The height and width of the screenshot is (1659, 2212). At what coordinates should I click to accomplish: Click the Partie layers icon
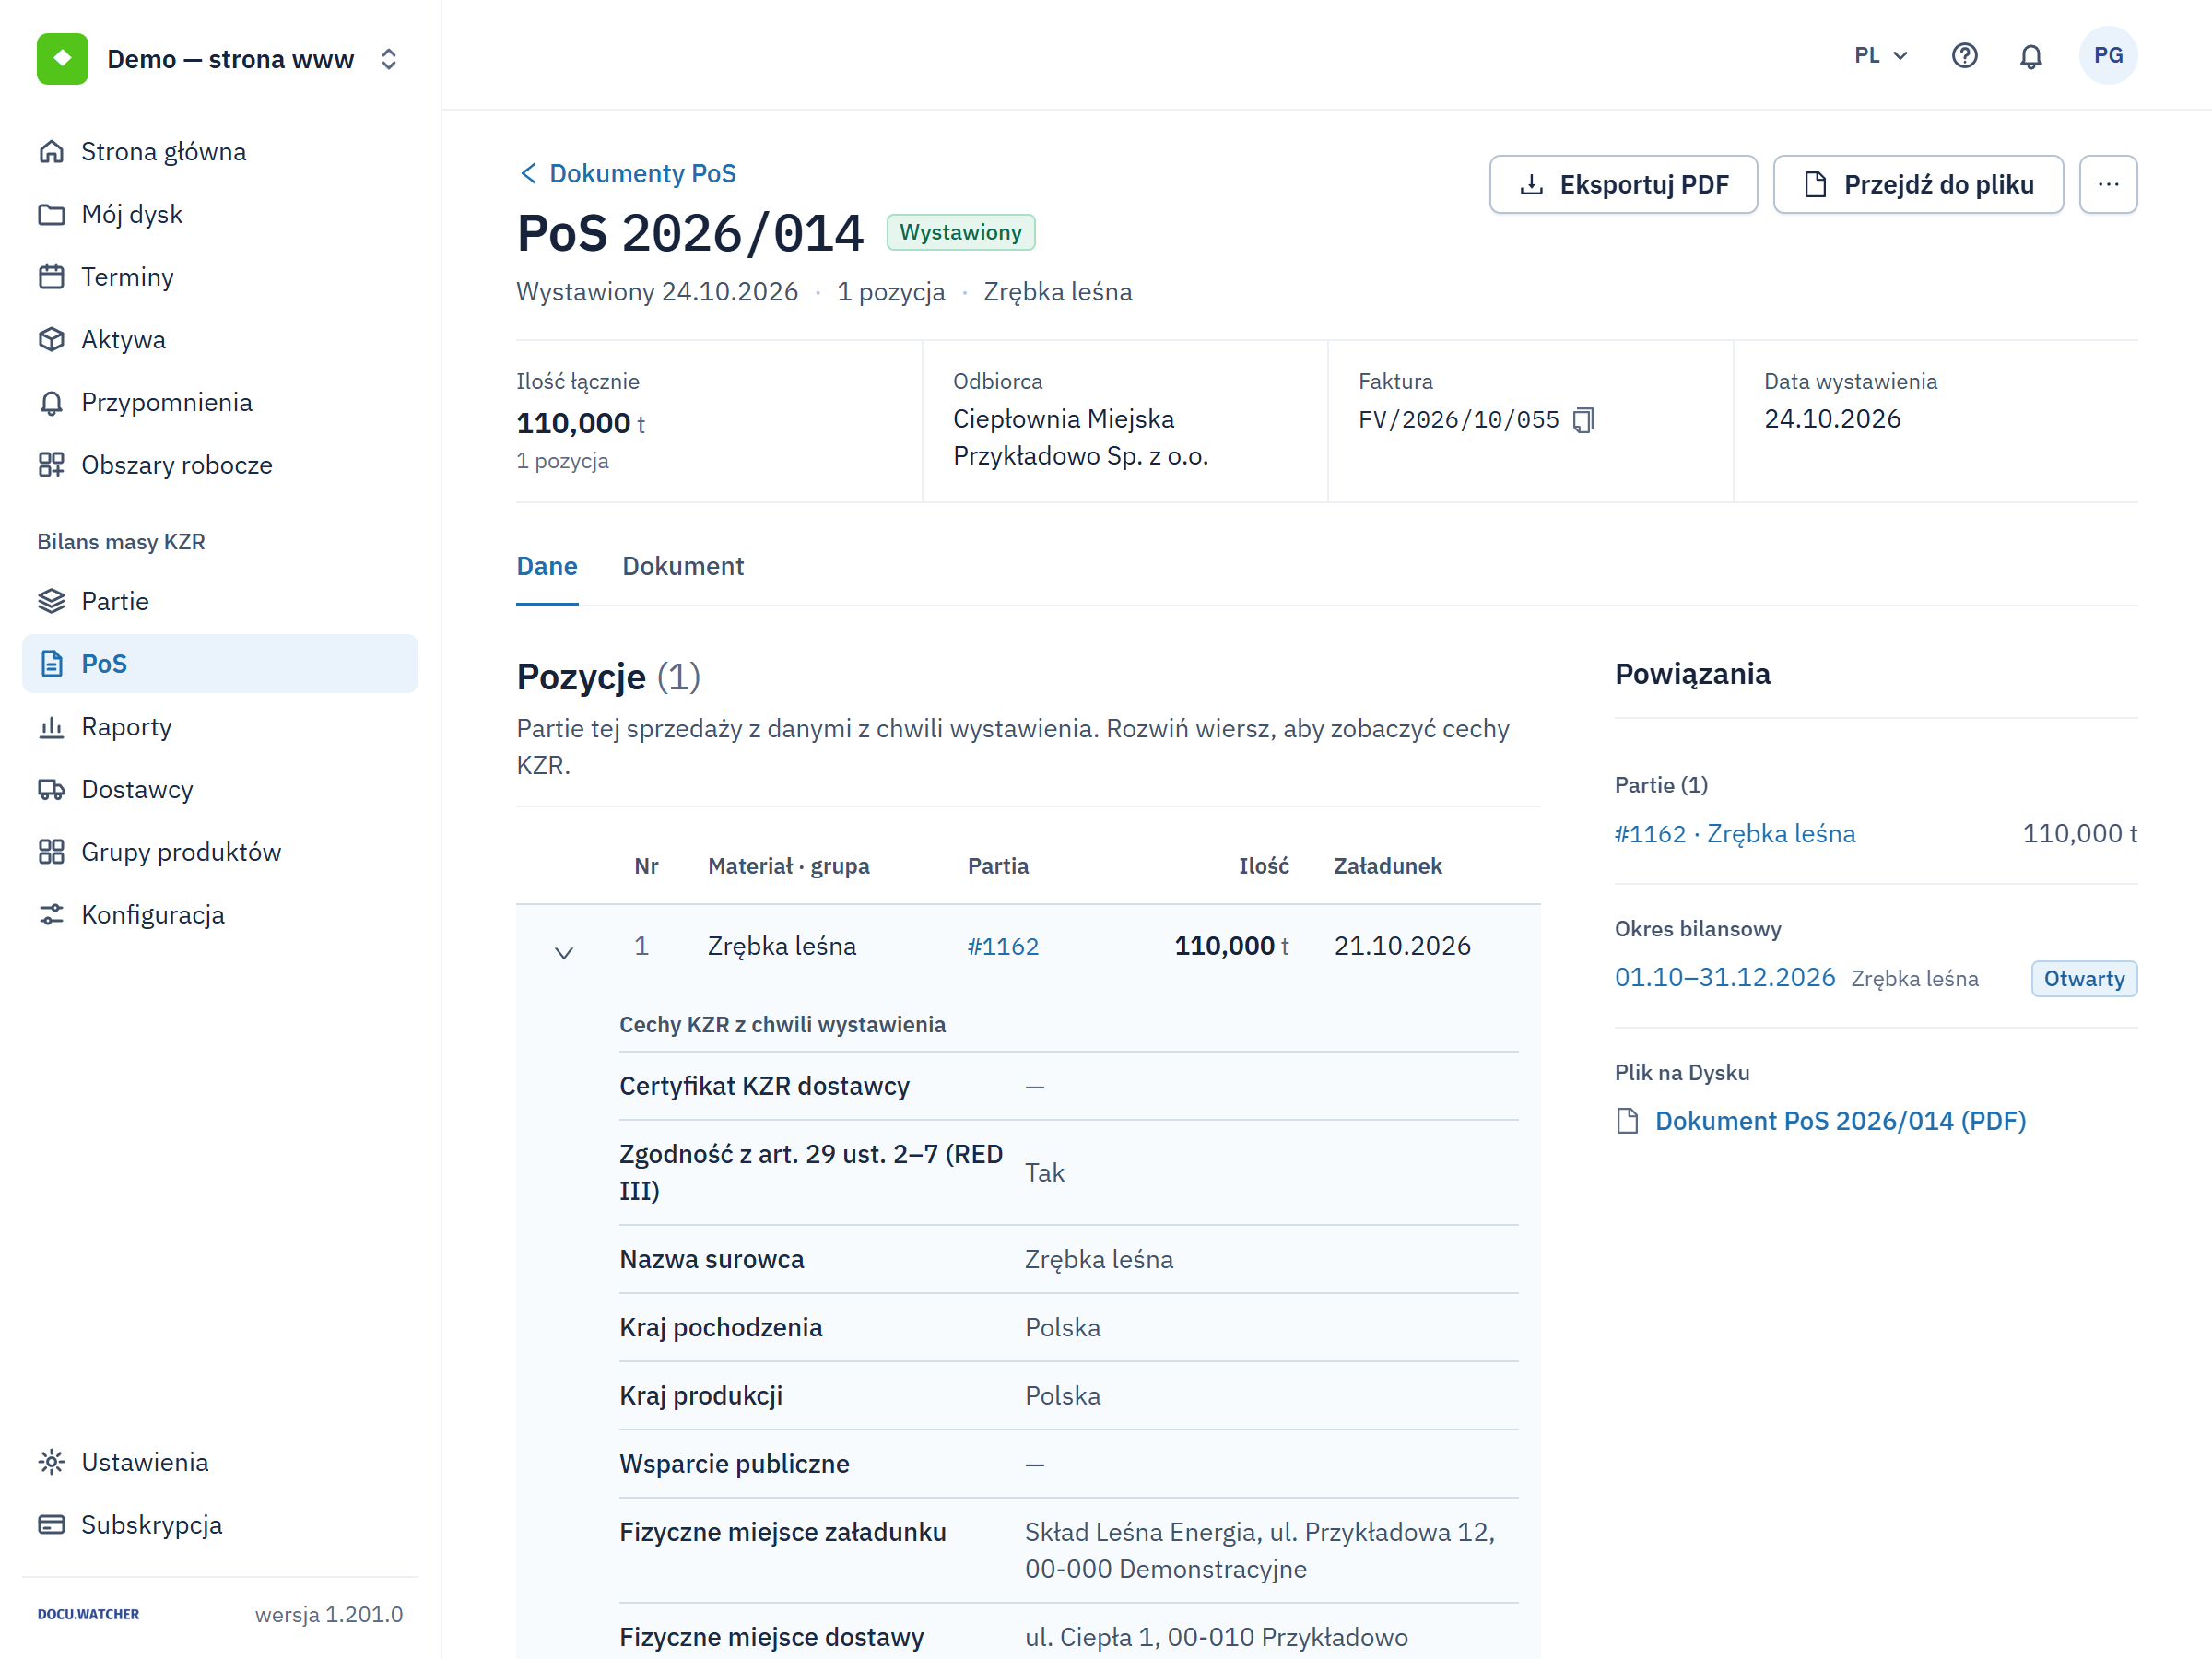coord(51,601)
